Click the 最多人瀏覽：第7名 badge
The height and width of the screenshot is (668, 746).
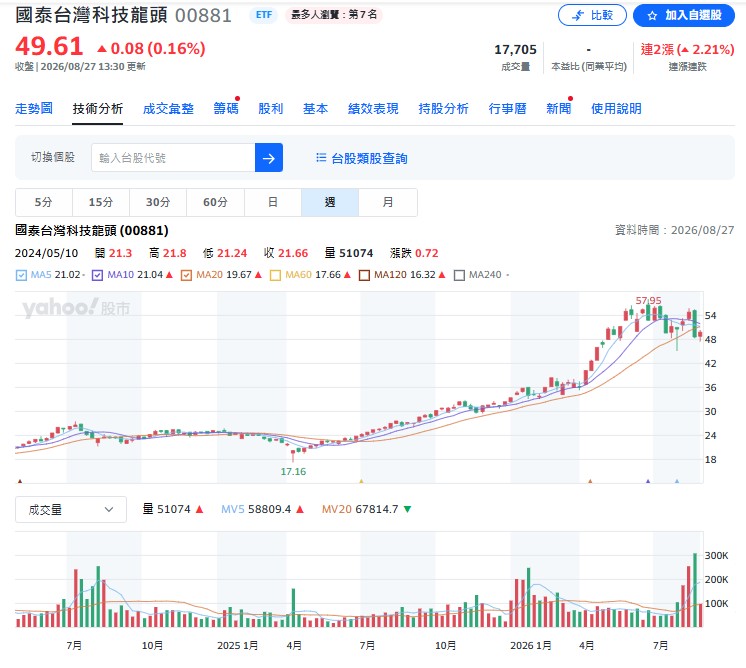(x=334, y=15)
